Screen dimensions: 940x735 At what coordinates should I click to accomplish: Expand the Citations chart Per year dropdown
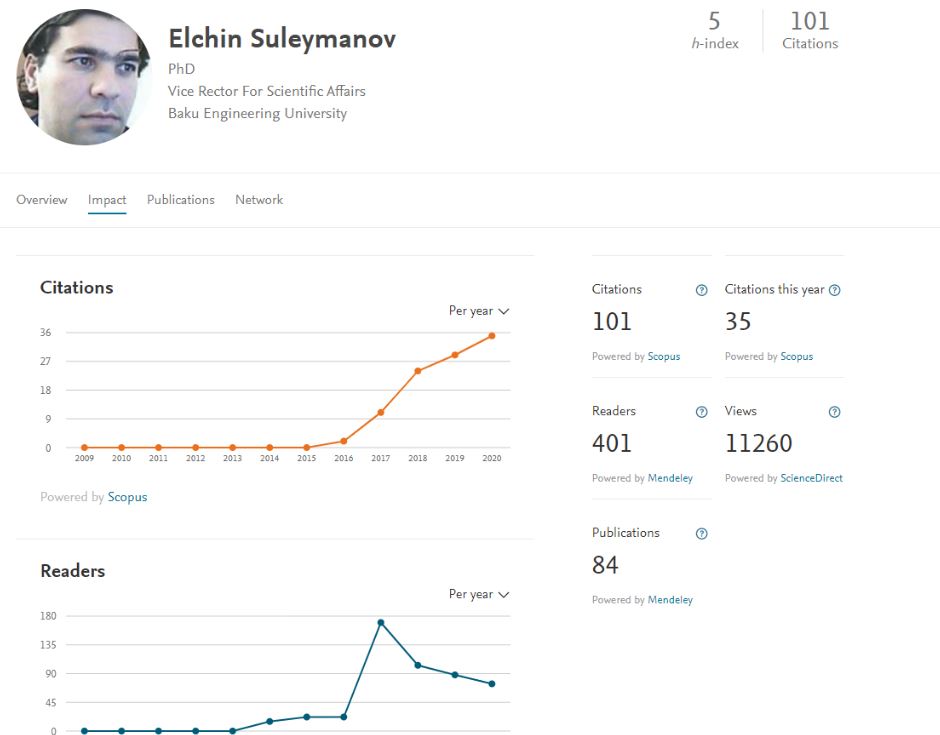click(x=478, y=311)
